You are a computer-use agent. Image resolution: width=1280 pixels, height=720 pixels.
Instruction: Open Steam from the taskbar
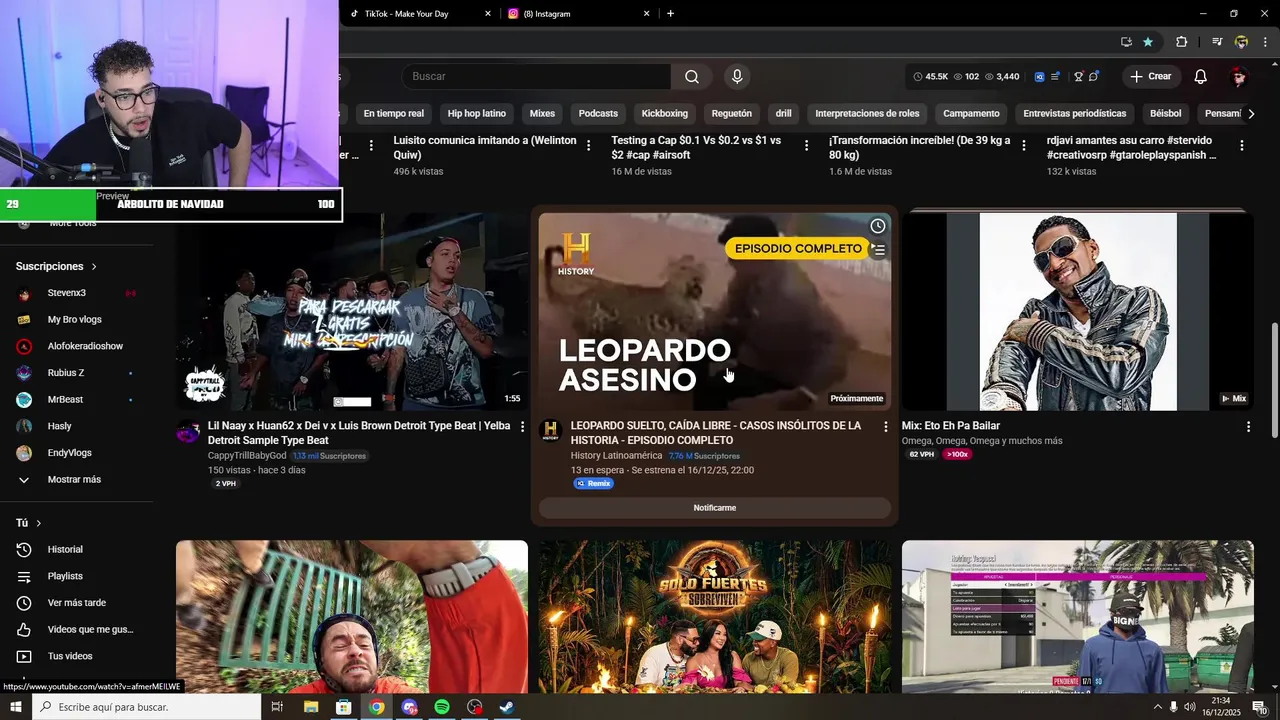pyautogui.click(x=507, y=707)
